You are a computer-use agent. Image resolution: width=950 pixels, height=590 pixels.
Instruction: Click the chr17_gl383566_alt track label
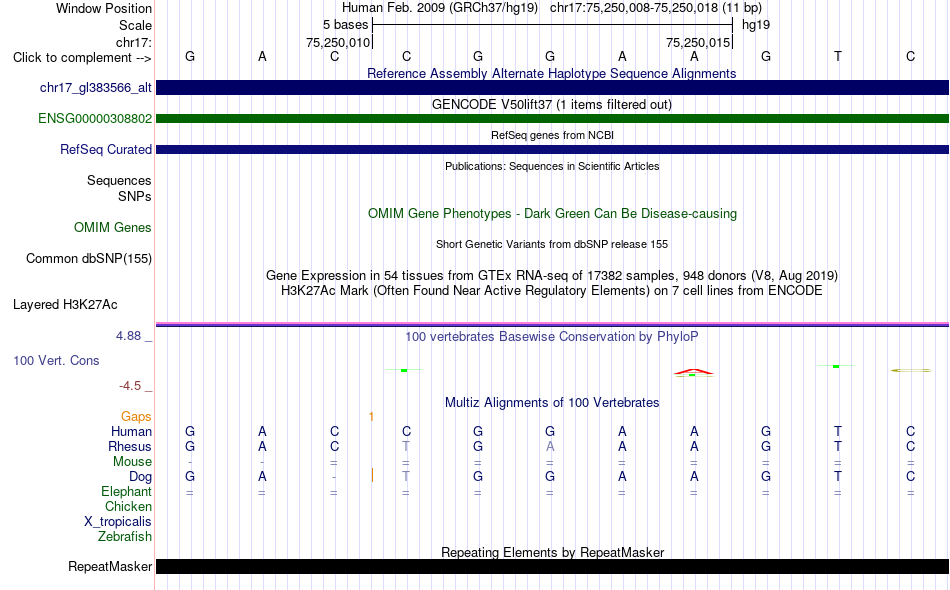(96, 87)
